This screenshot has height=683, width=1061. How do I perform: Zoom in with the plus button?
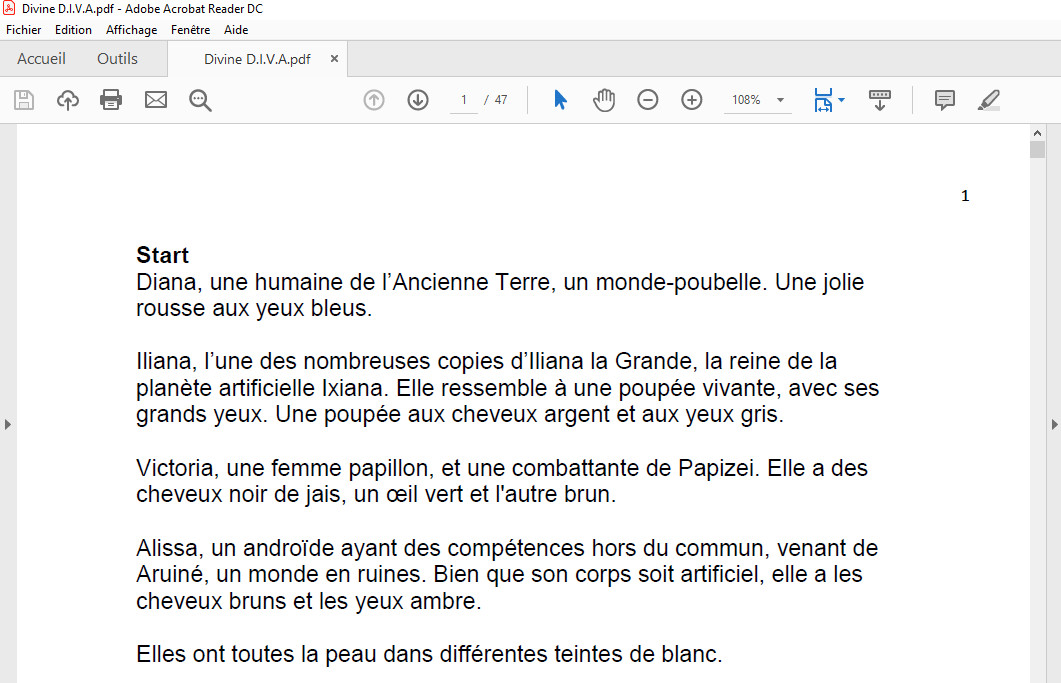tap(692, 100)
